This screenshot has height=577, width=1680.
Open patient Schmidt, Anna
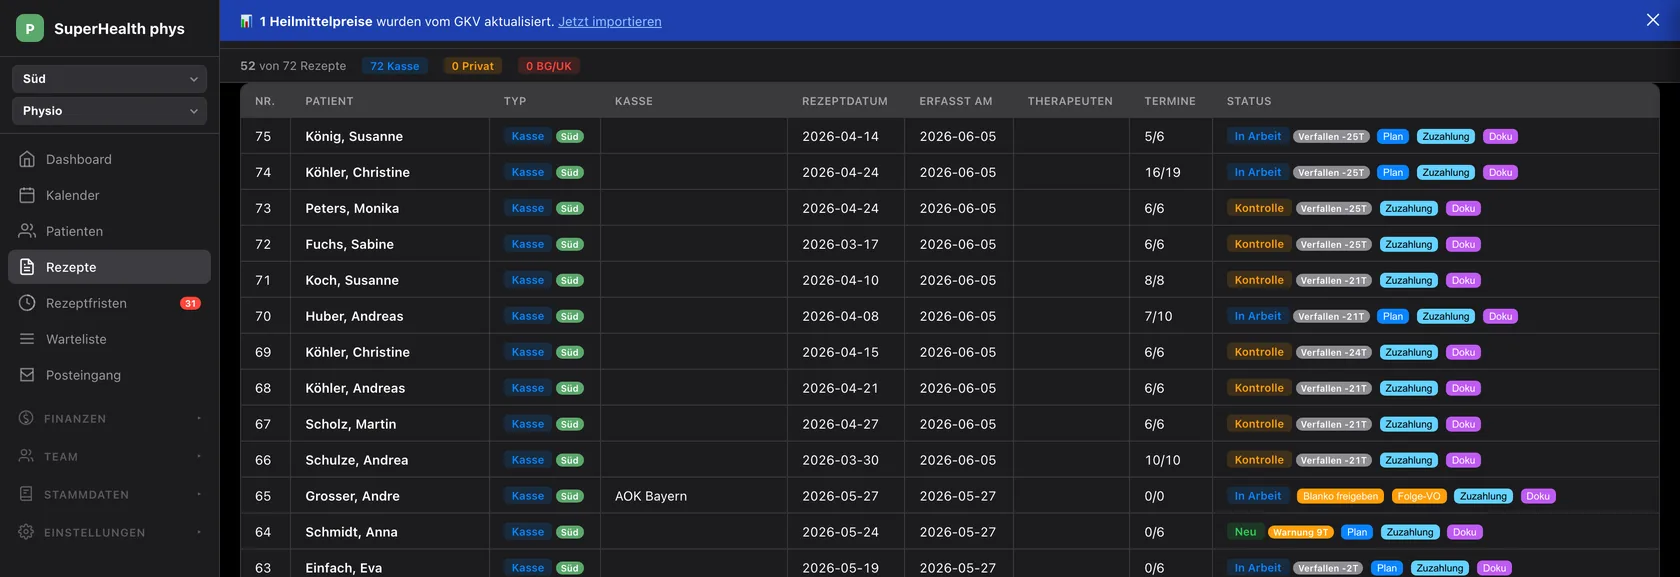(352, 532)
